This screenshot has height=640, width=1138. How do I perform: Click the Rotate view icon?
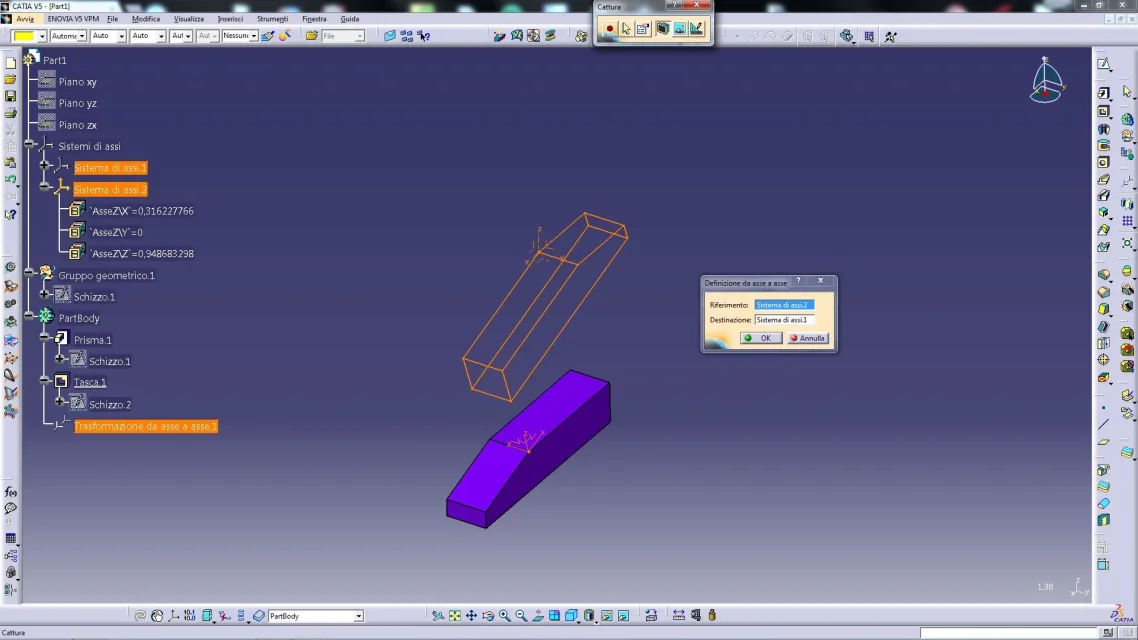point(488,616)
